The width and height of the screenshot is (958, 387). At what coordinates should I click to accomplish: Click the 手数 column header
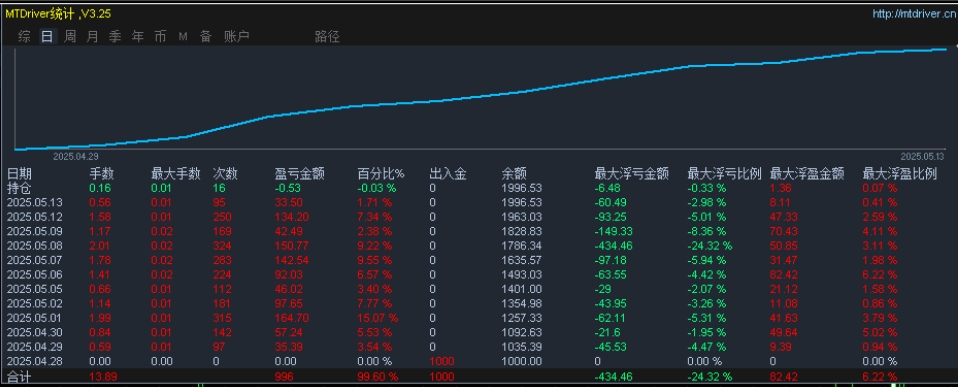point(102,174)
